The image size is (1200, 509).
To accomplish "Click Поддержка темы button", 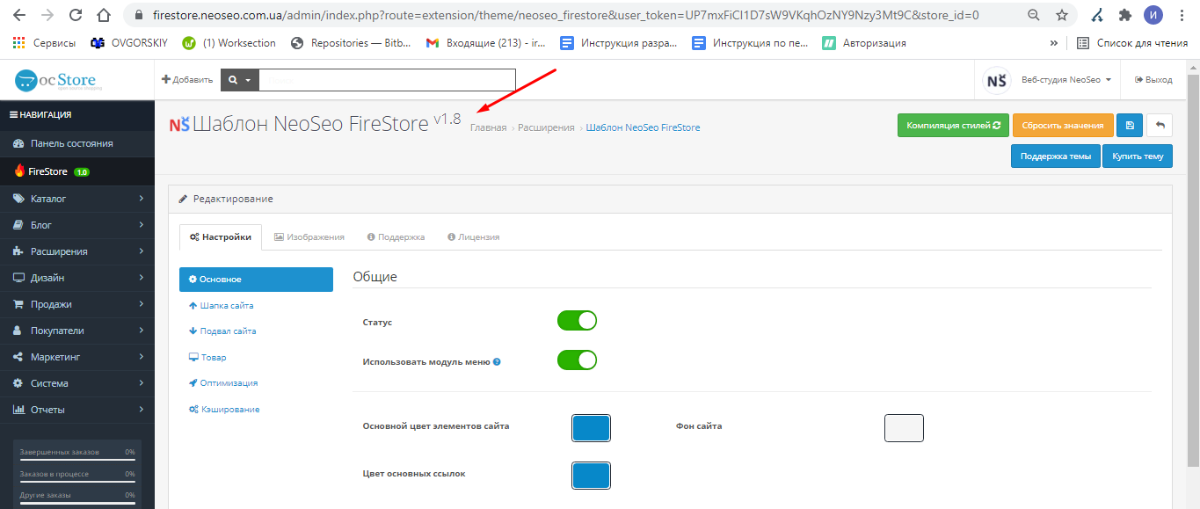I will coord(1056,156).
